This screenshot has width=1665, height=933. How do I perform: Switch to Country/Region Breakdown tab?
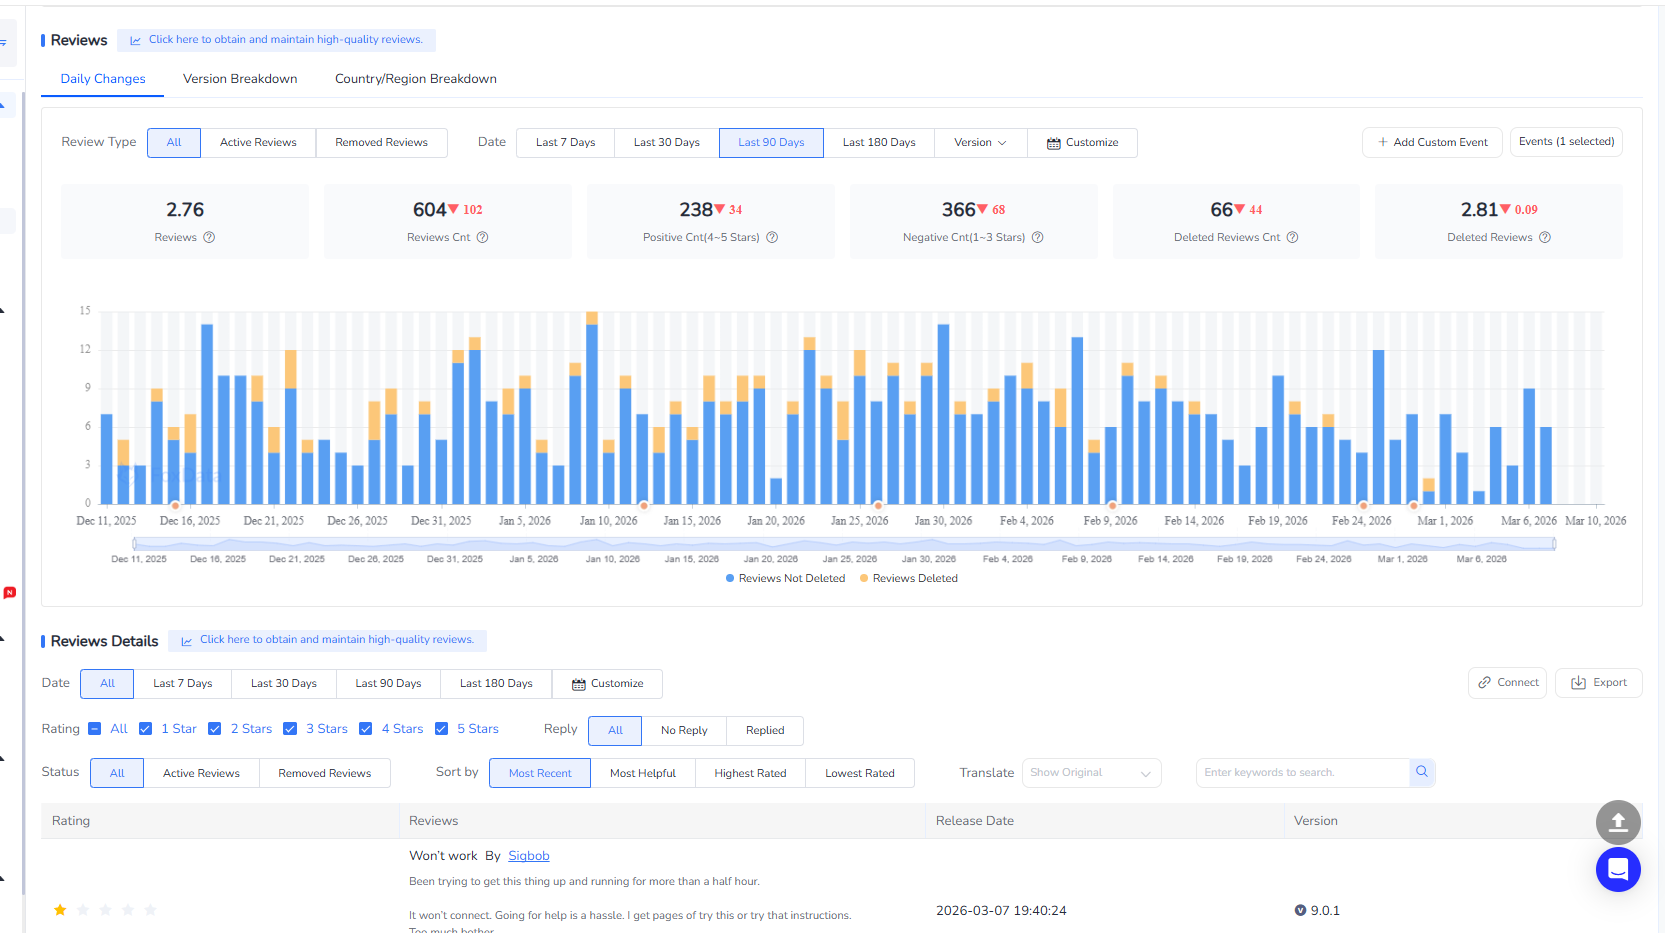coord(415,79)
